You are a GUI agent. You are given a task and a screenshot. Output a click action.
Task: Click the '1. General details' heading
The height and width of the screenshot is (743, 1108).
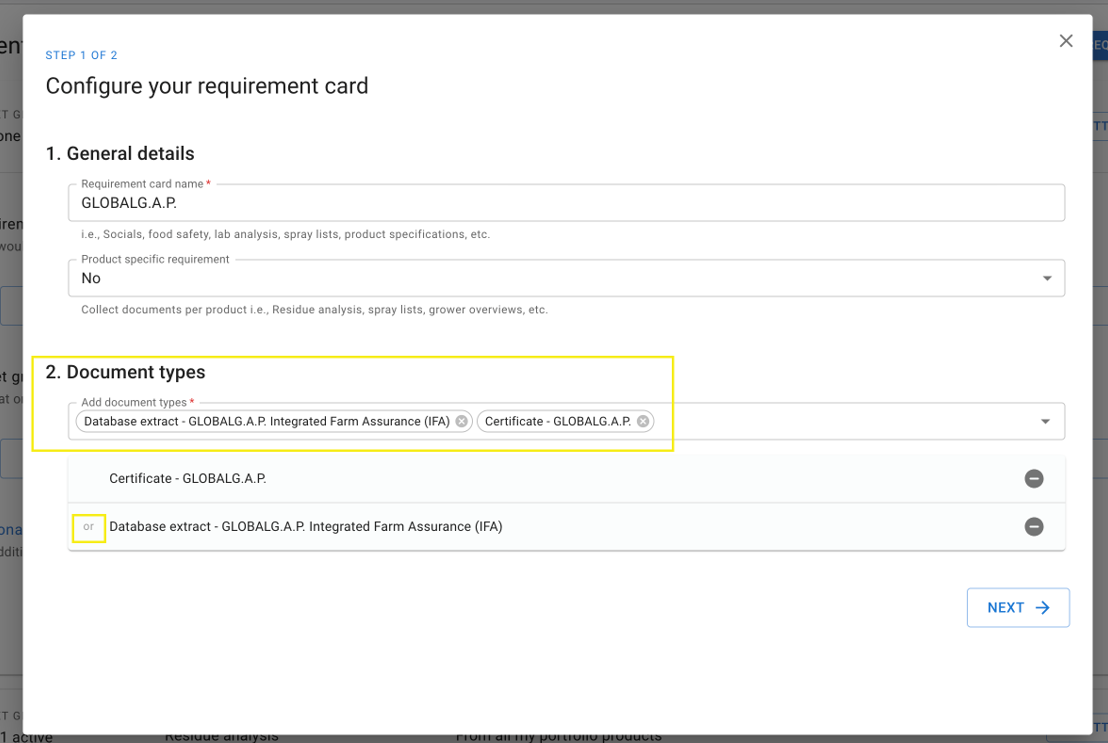click(120, 153)
